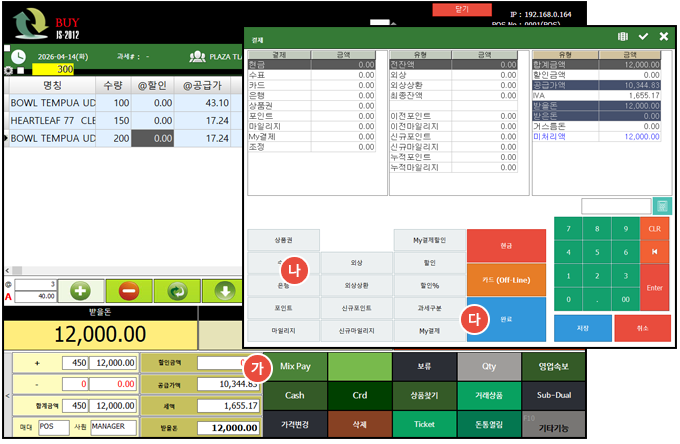The width and height of the screenshot is (680, 444).
Task: Select the 카드 row in payment table
Action: (311, 85)
